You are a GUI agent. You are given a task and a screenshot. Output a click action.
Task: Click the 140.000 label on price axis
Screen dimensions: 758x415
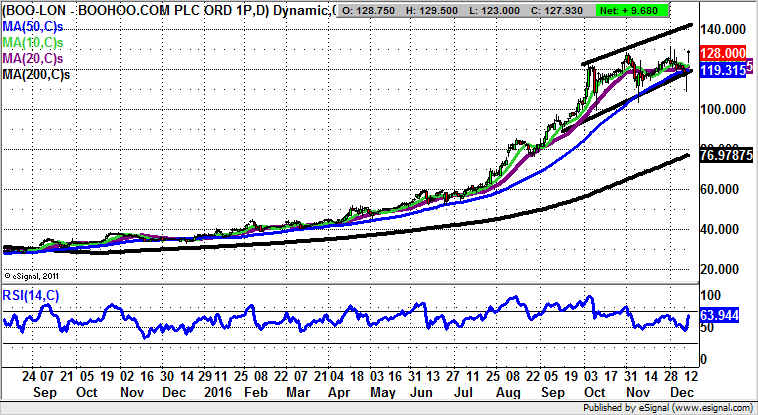[722, 31]
